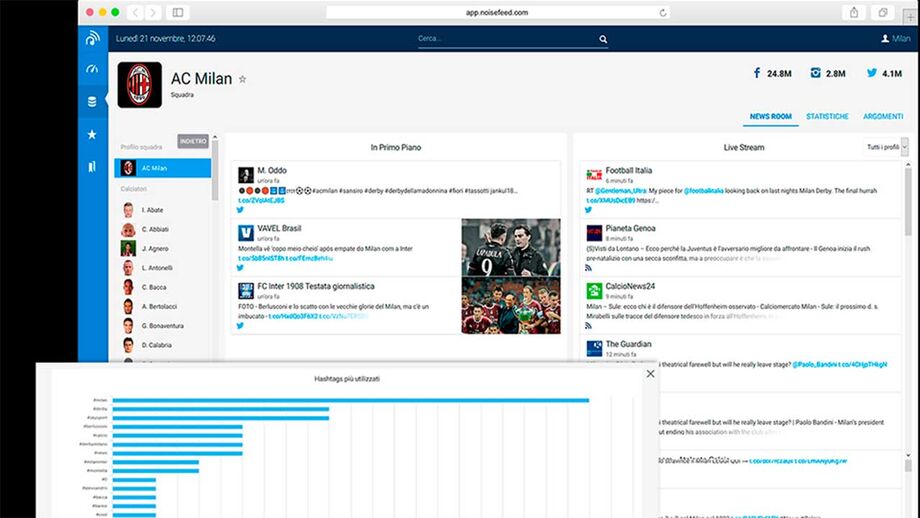The height and width of the screenshot is (518, 920).
Task: Open favorites star icon in left sidebar
Action: point(92,134)
